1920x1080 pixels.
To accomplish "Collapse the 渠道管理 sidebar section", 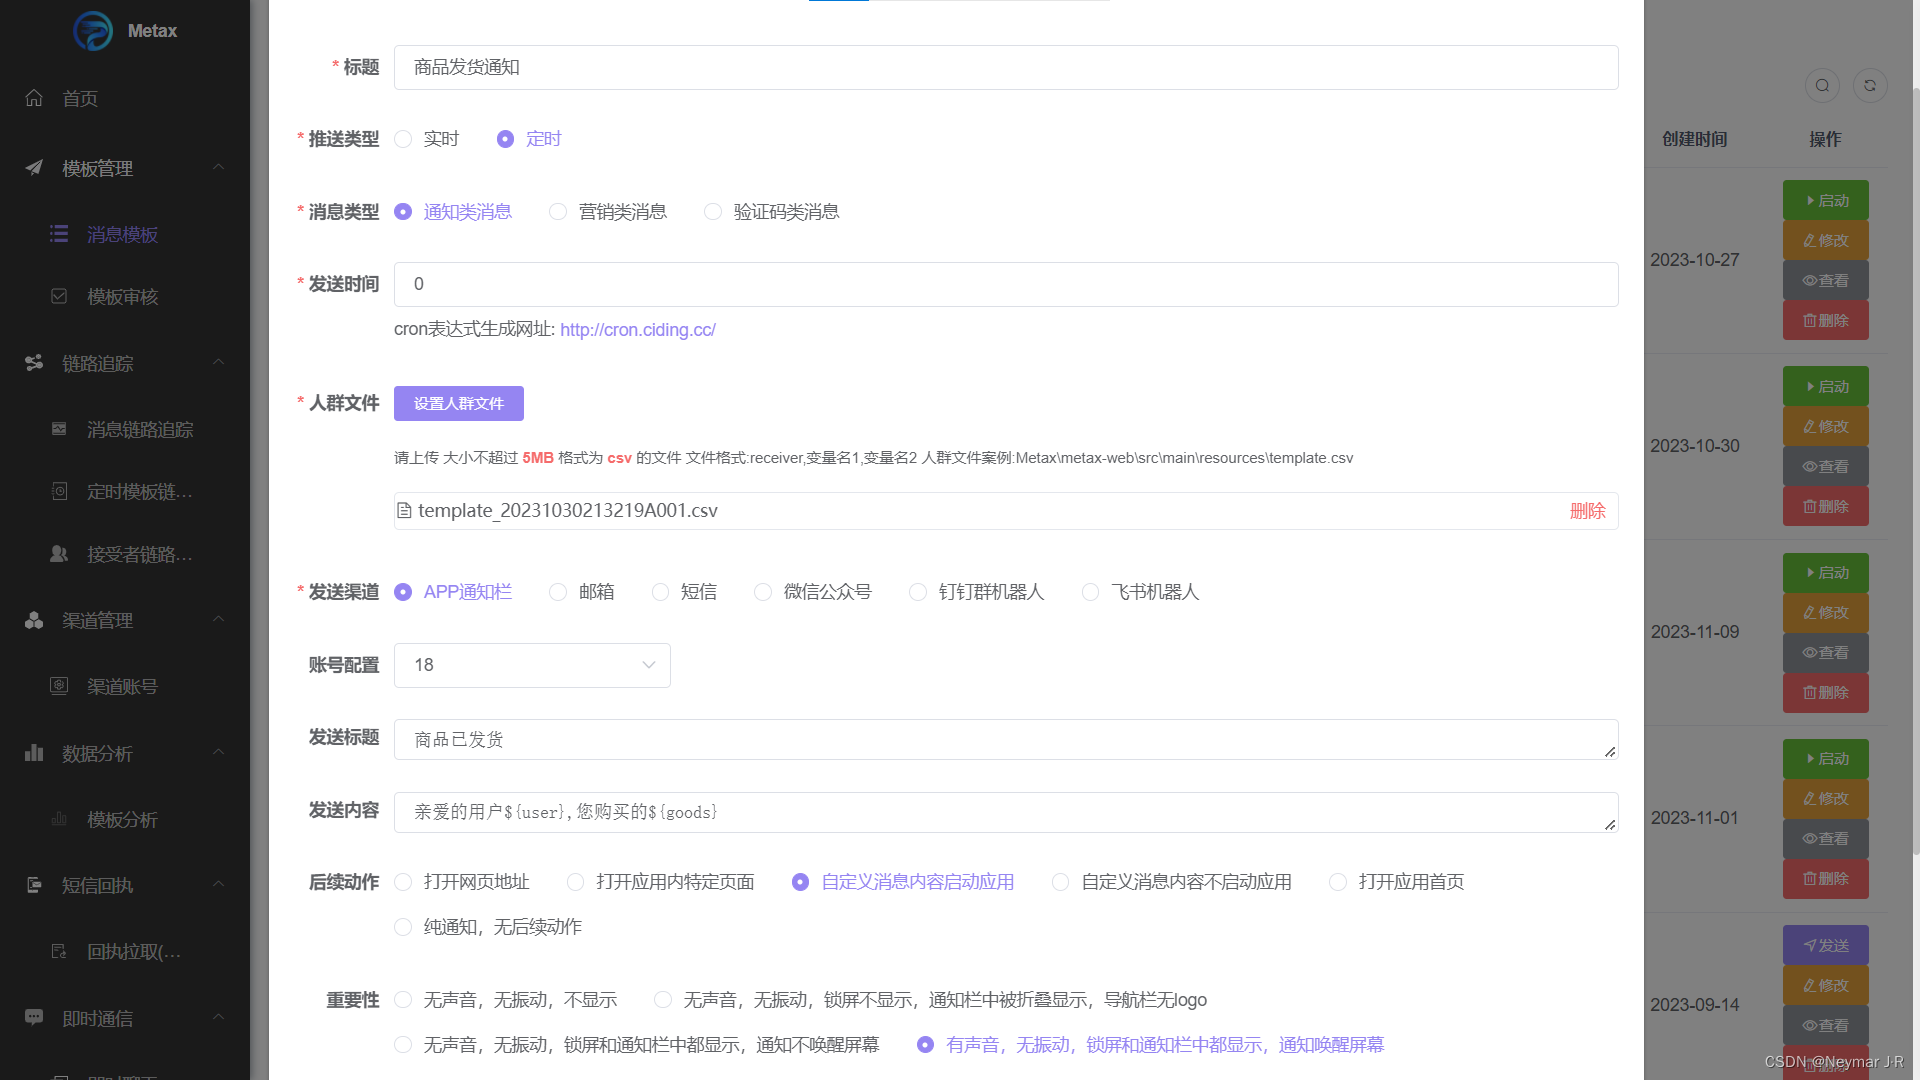I will click(x=218, y=620).
